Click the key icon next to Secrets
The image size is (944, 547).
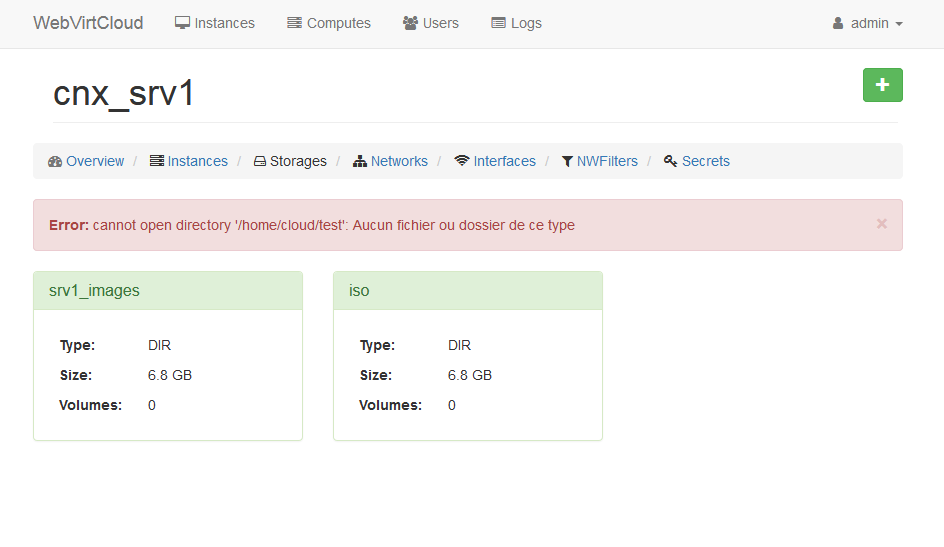670,161
